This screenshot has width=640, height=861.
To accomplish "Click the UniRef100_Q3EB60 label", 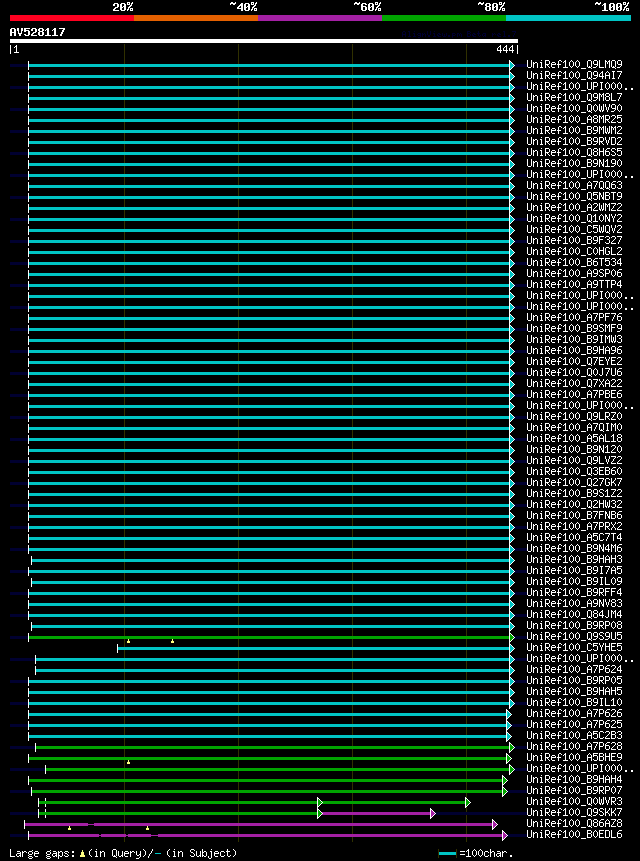I will [574, 472].
